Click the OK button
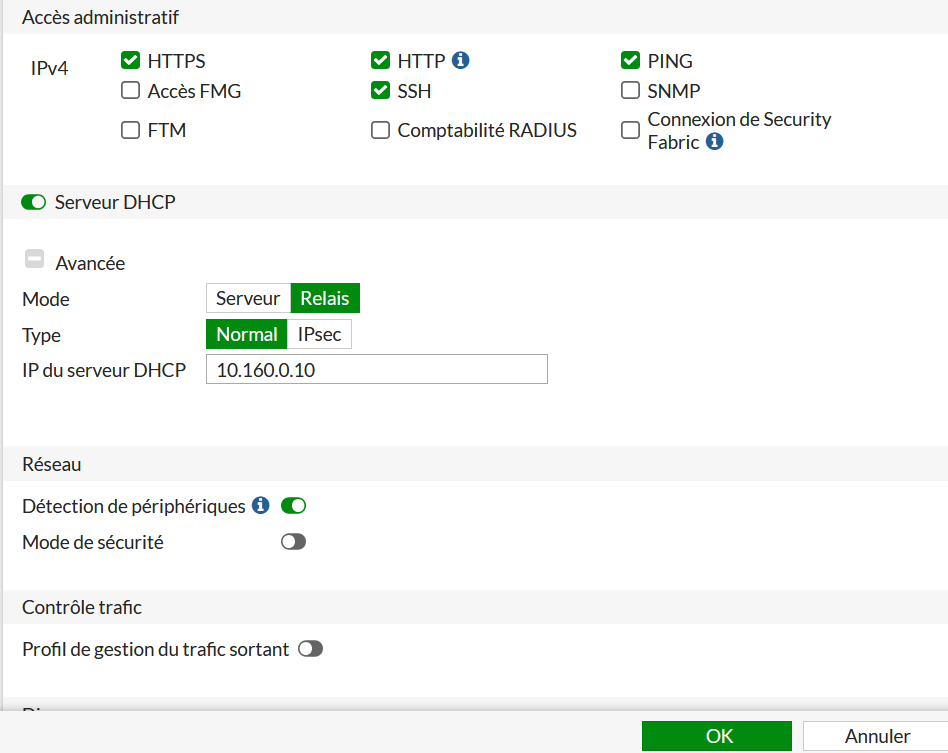 tap(717, 736)
